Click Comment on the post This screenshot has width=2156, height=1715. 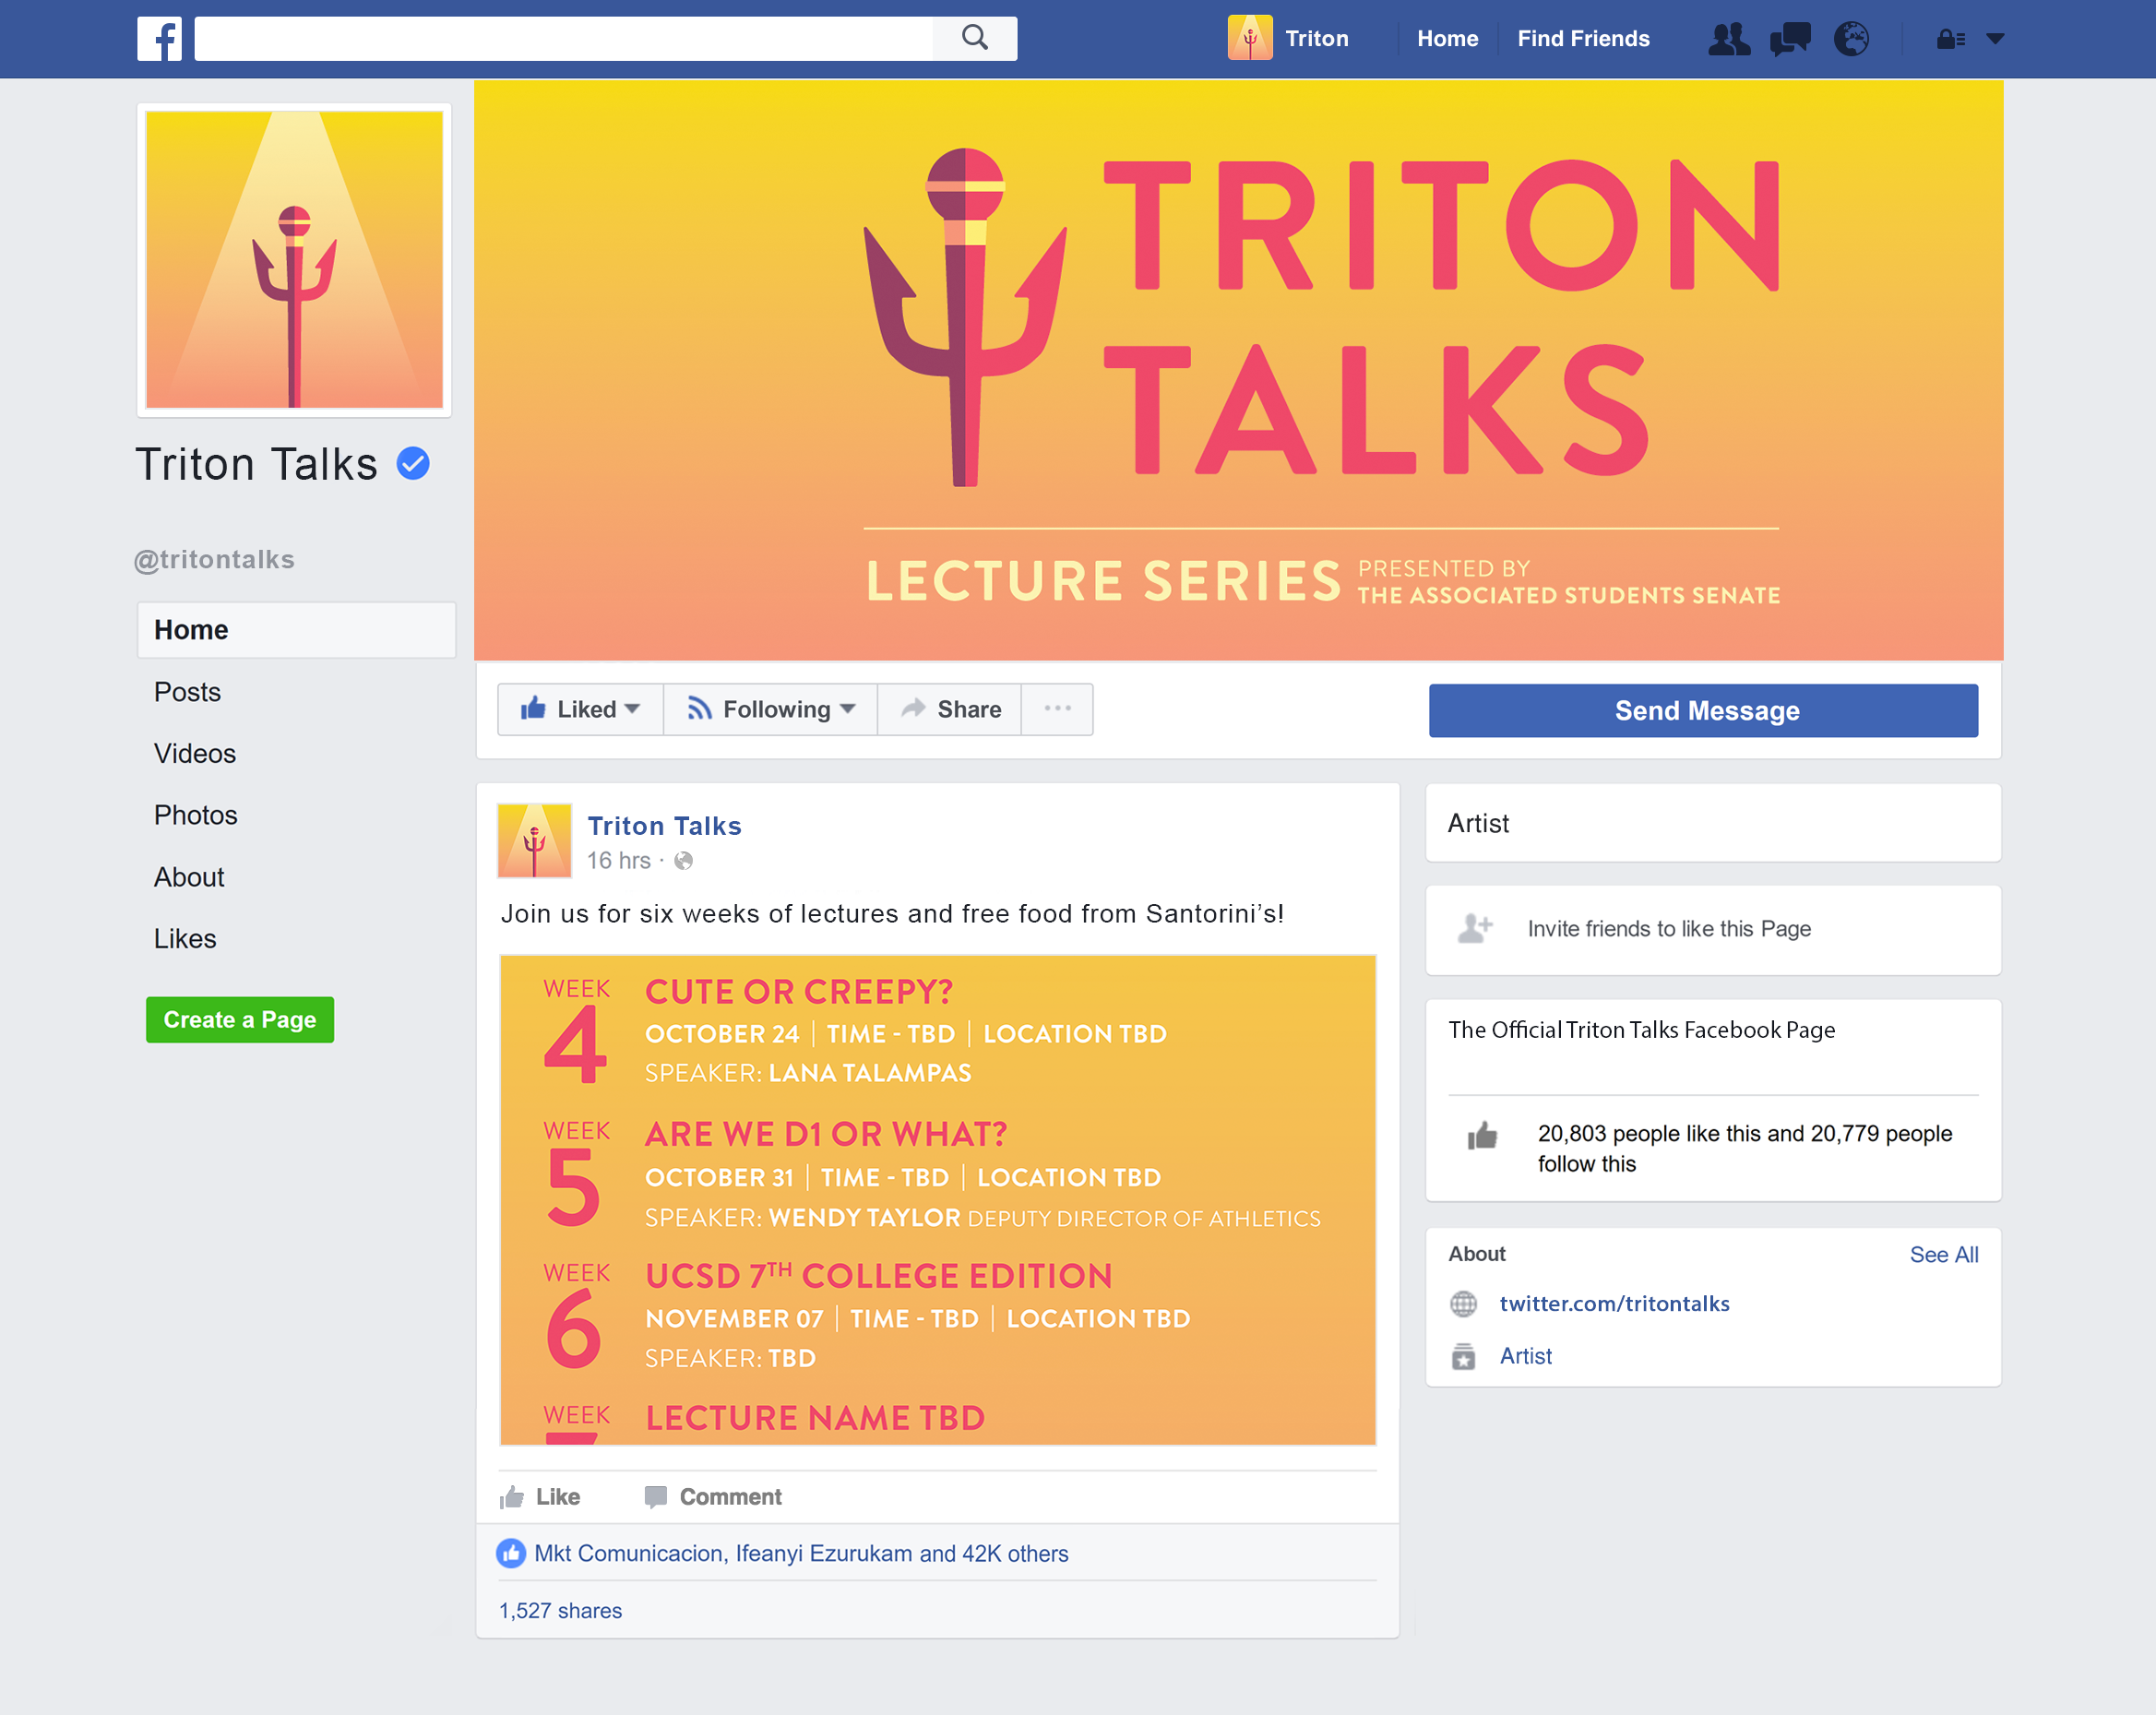pyautogui.click(x=712, y=1496)
